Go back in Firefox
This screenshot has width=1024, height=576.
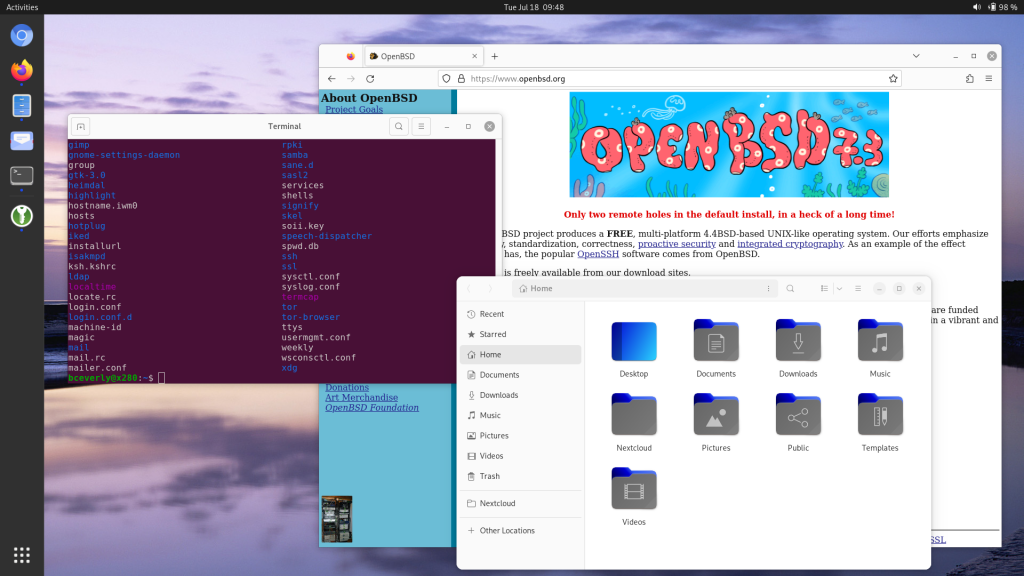(332, 78)
